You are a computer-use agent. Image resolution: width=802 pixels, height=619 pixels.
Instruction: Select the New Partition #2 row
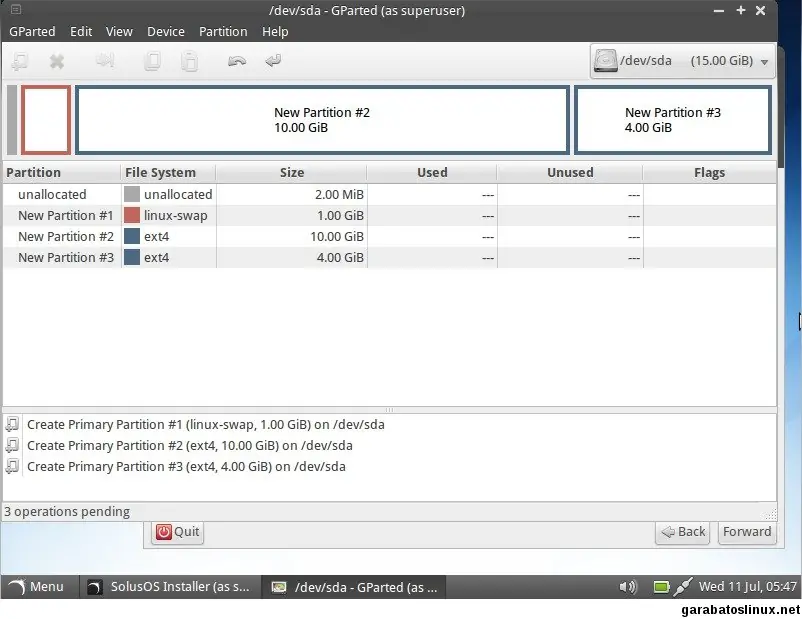click(390, 236)
